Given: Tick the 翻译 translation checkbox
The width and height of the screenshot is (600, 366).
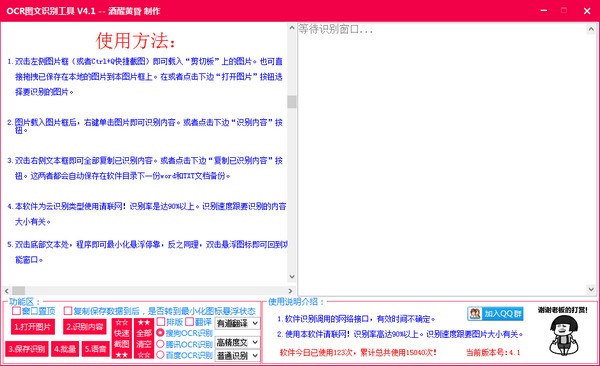Looking at the screenshot, I should click(x=189, y=322).
